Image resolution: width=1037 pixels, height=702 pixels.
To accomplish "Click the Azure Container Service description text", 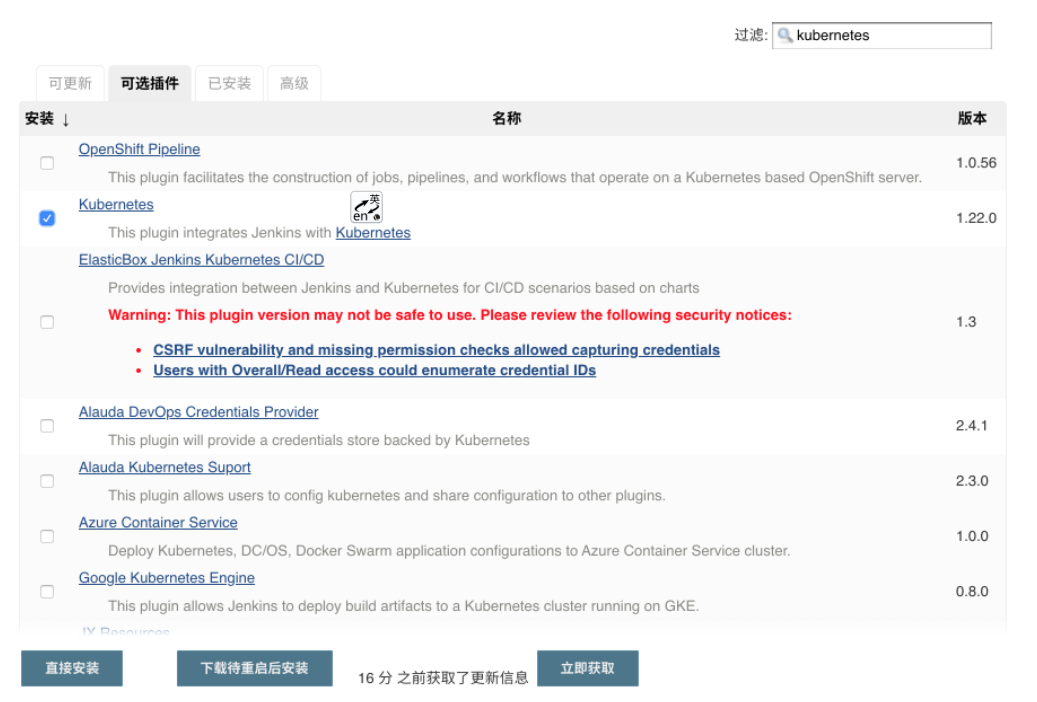I will pyautogui.click(x=449, y=550).
